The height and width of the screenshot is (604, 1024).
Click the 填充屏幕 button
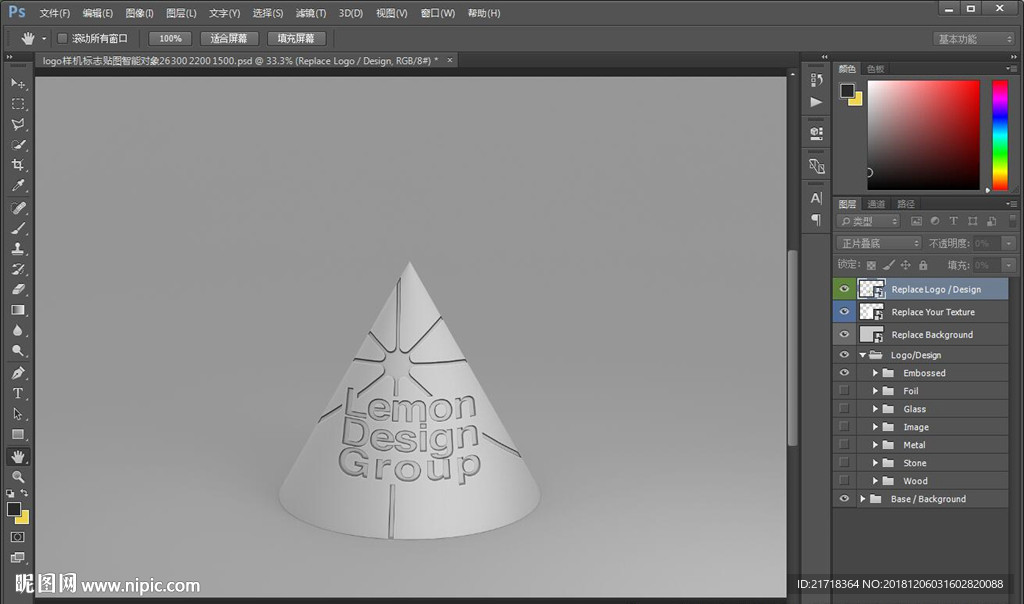(296, 38)
